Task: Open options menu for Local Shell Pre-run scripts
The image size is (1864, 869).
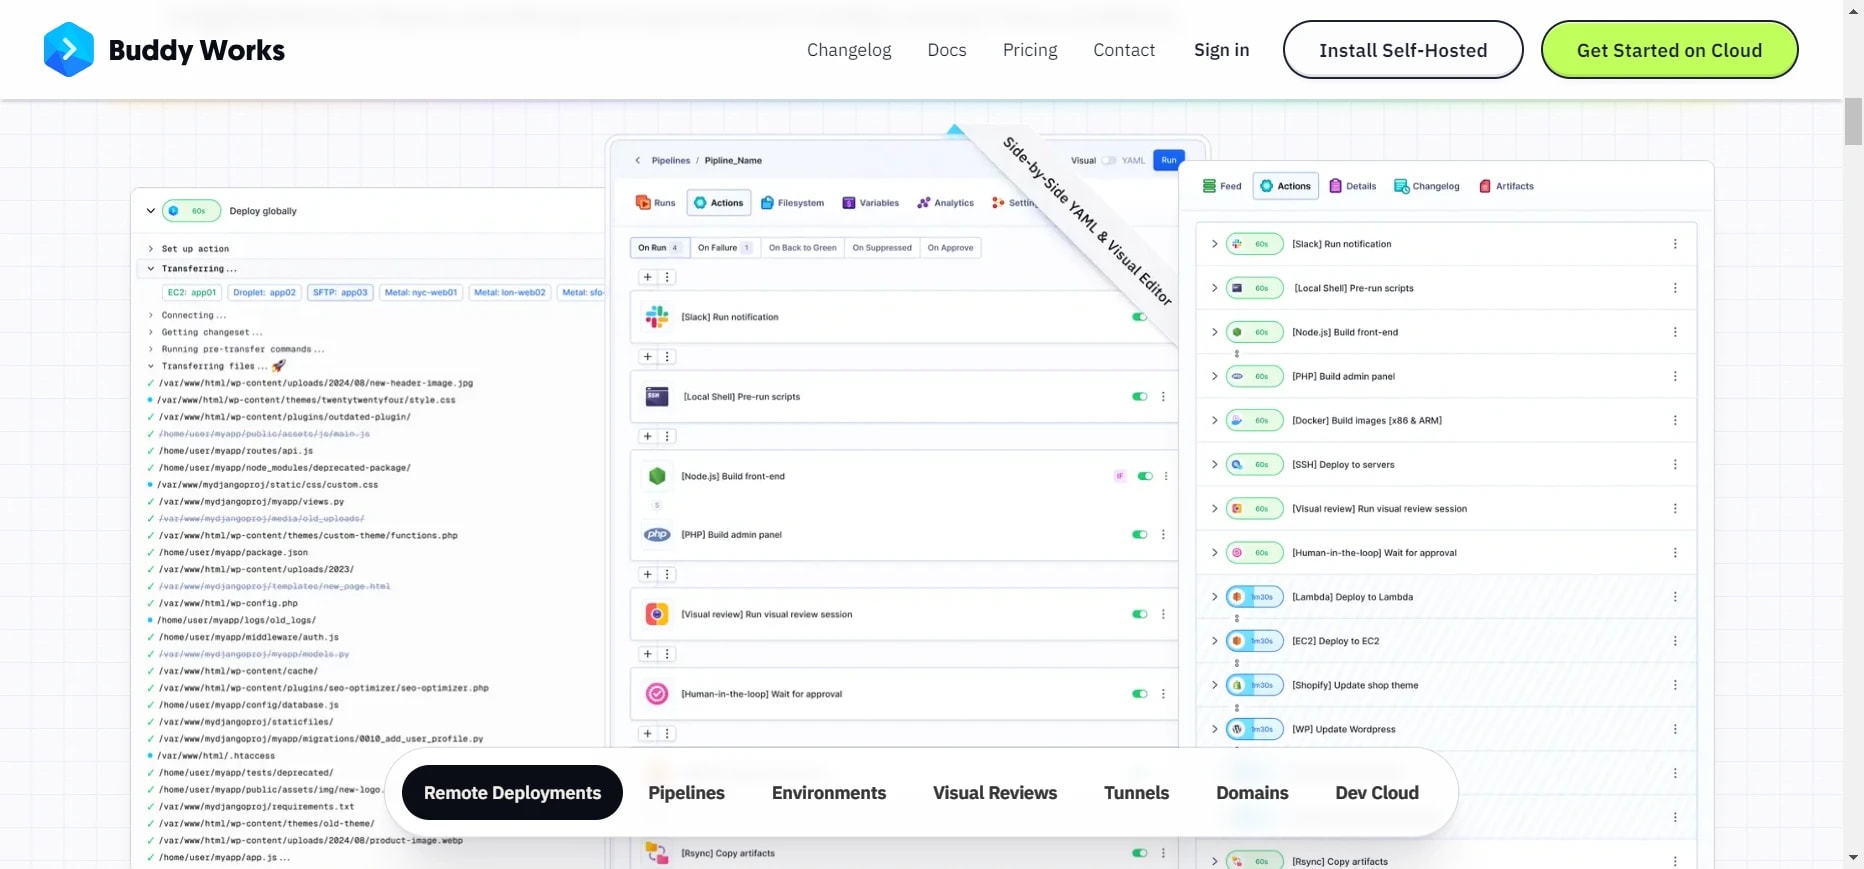Action: 1163,397
